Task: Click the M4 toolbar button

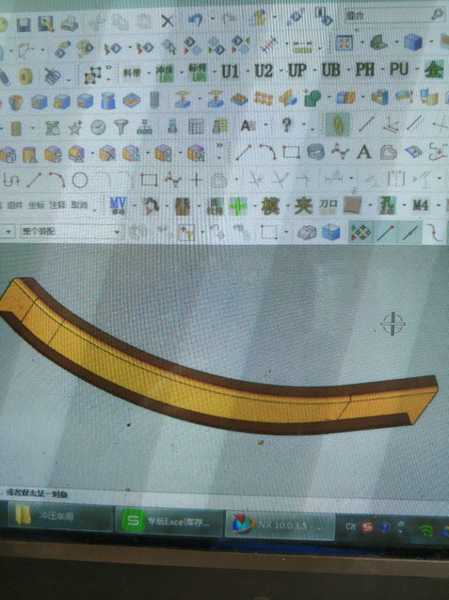Action: click(x=420, y=205)
